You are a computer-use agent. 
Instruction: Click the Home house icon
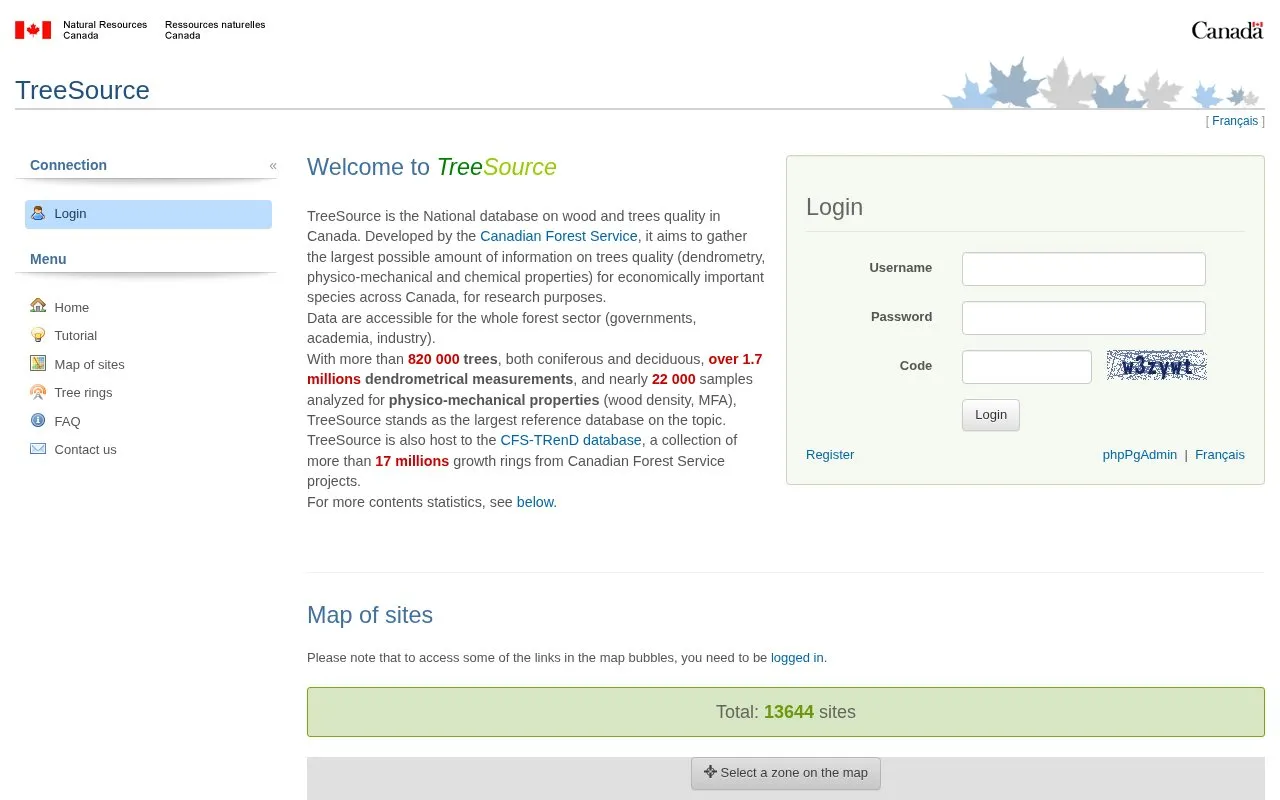[x=38, y=306]
